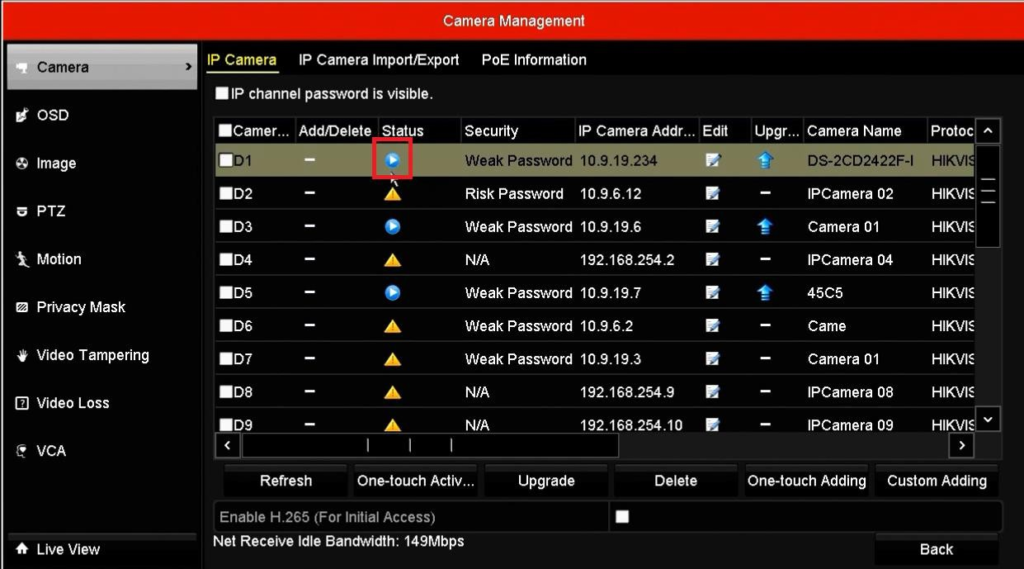1024x569 pixels.
Task: Enable IP channel password is visible checkbox
Action: [222, 94]
